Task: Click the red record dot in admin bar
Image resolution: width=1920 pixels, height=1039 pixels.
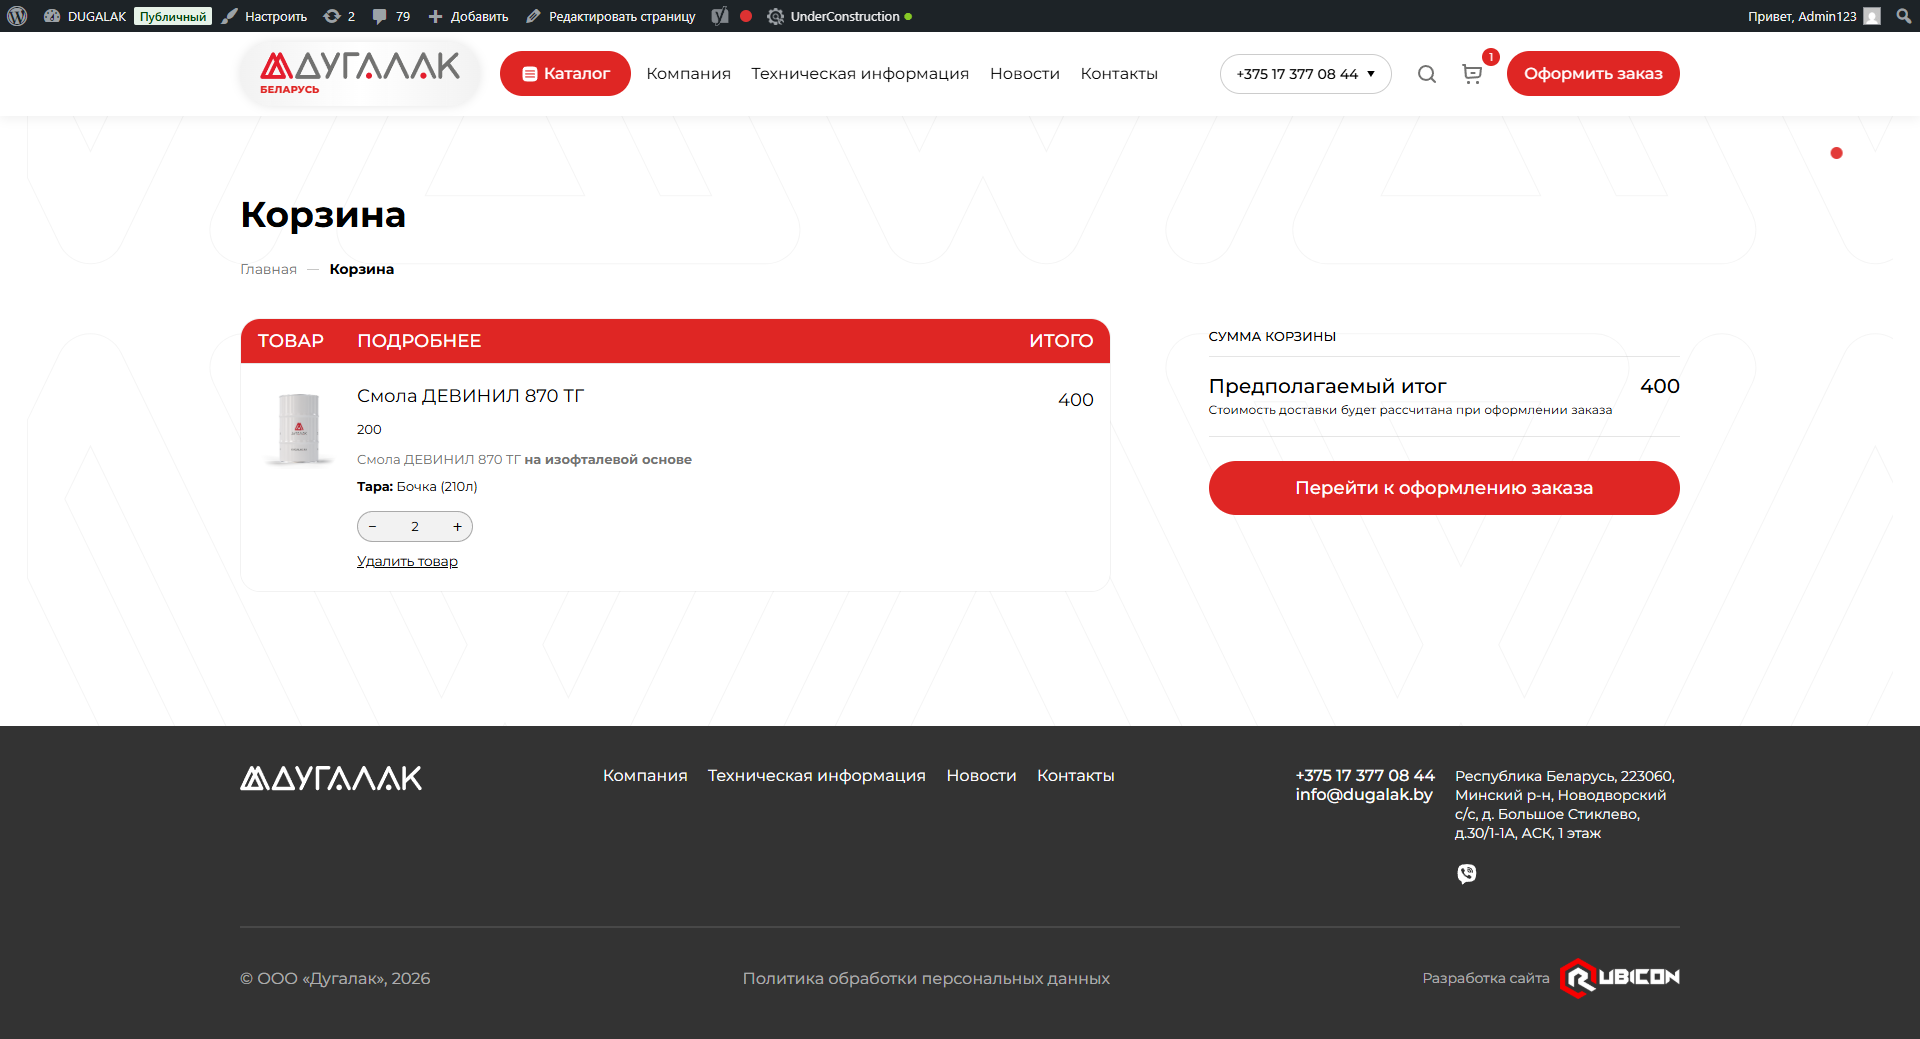Action: (746, 16)
